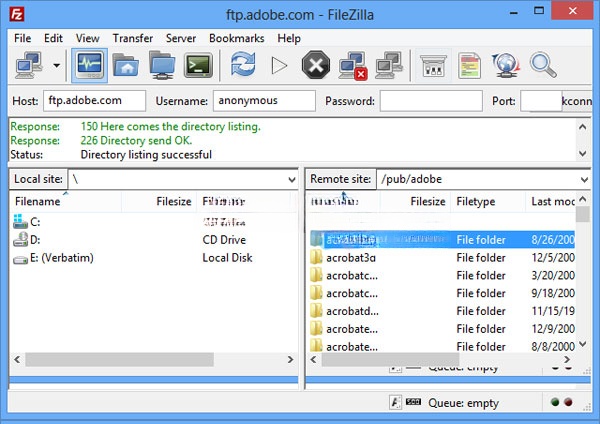
Task: Click the Quickconnect button
Action: [577, 101]
